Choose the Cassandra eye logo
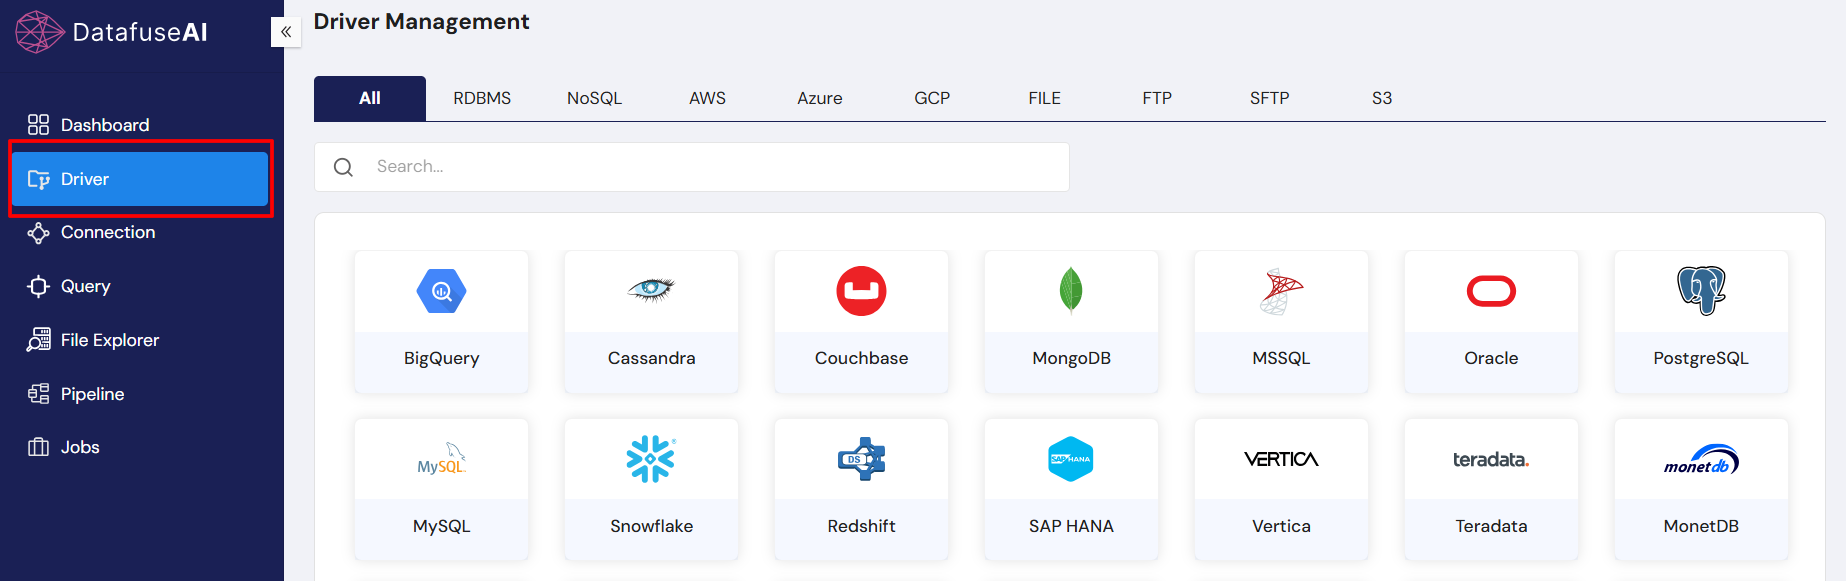The width and height of the screenshot is (1846, 581). click(x=651, y=290)
